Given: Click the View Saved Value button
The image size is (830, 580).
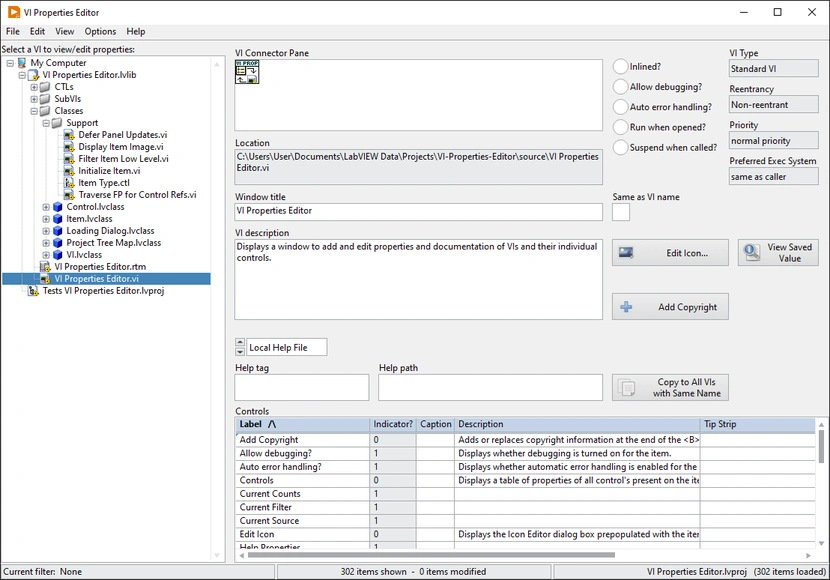Looking at the screenshot, I should click(778, 253).
